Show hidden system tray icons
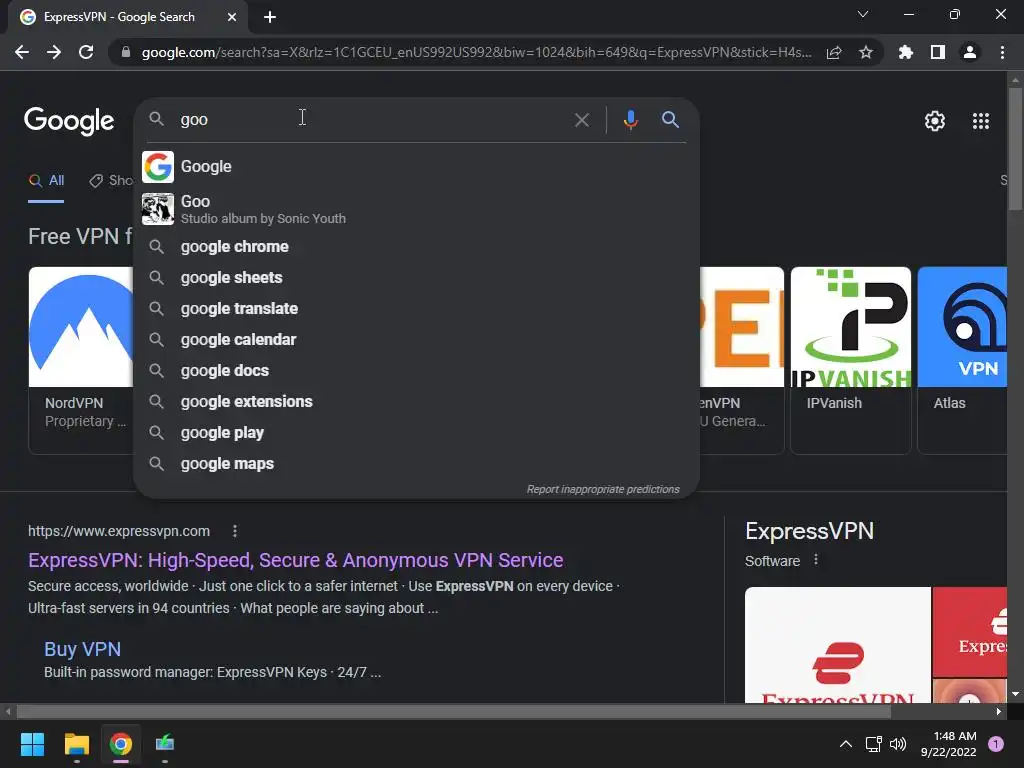This screenshot has height=768, width=1024. point(846,744)
